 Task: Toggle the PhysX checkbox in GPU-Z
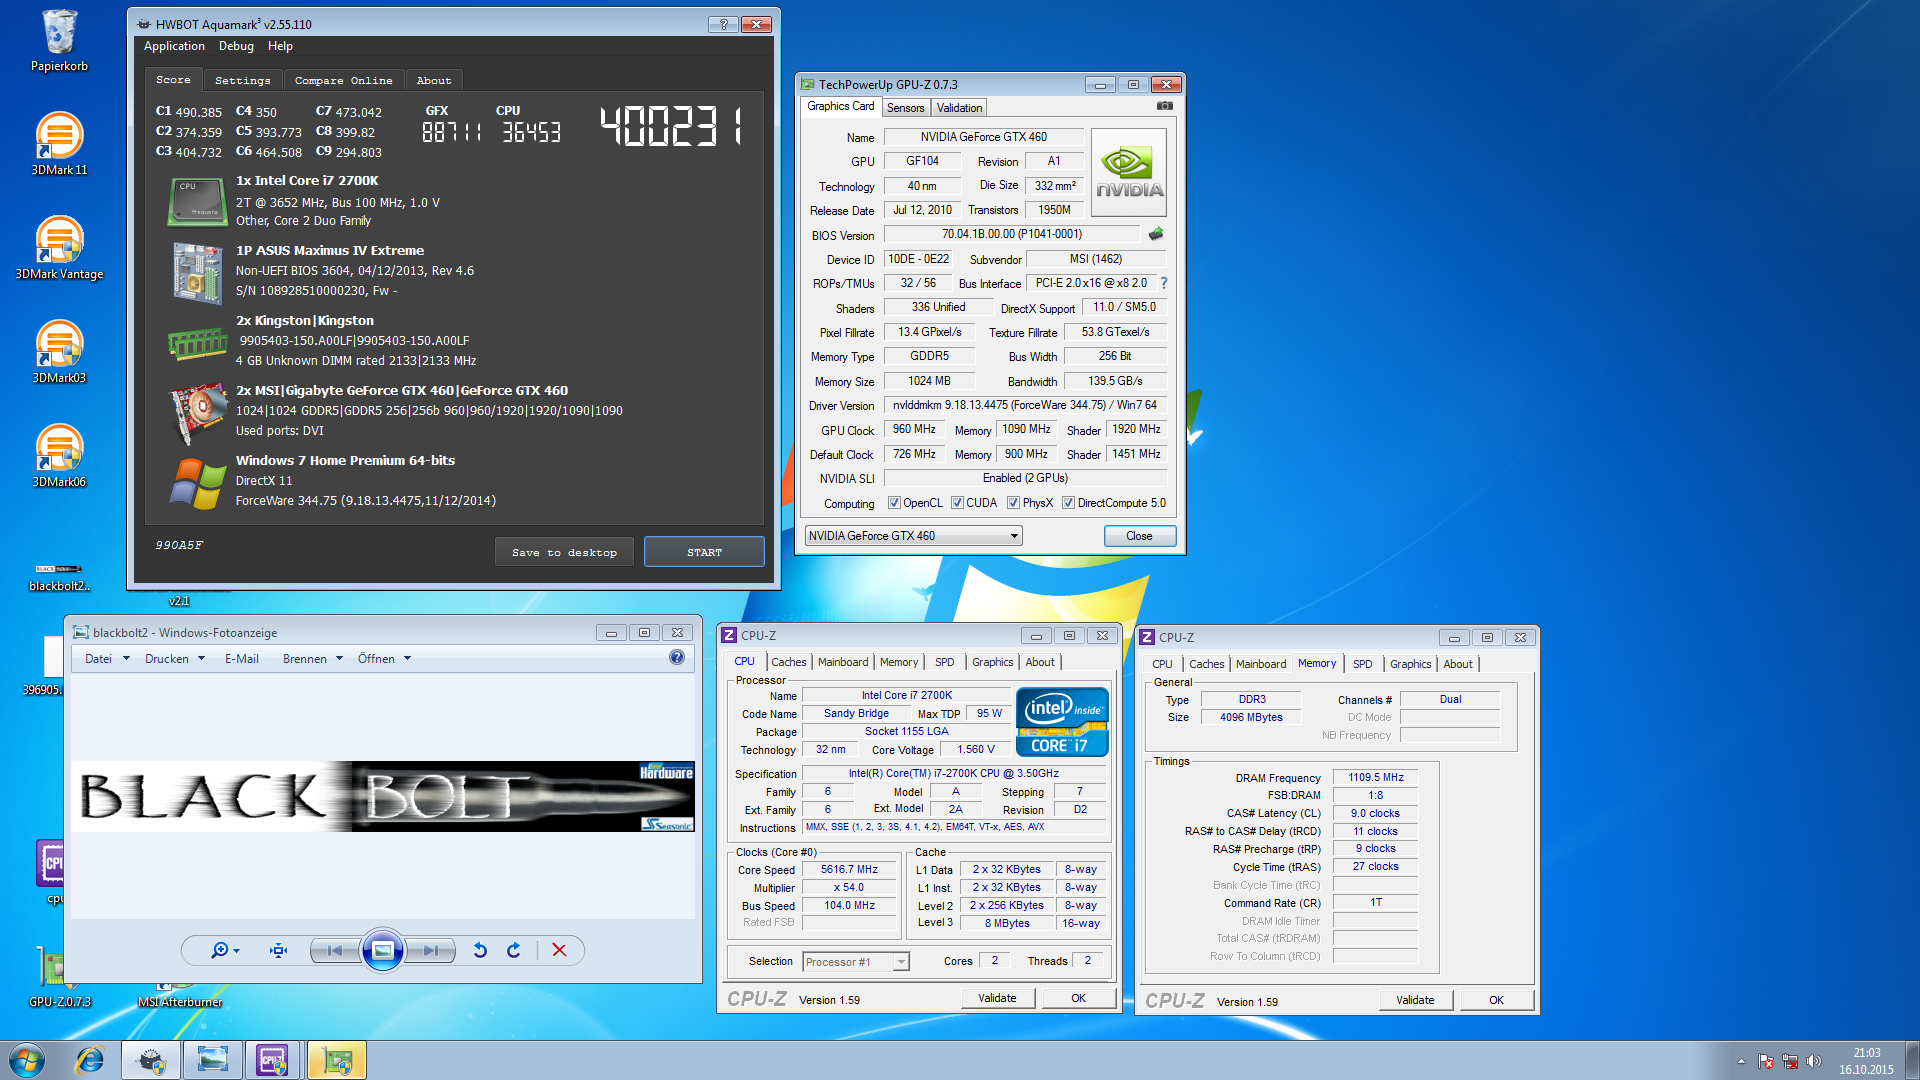pyautogui.click(x=1013, y=503)
